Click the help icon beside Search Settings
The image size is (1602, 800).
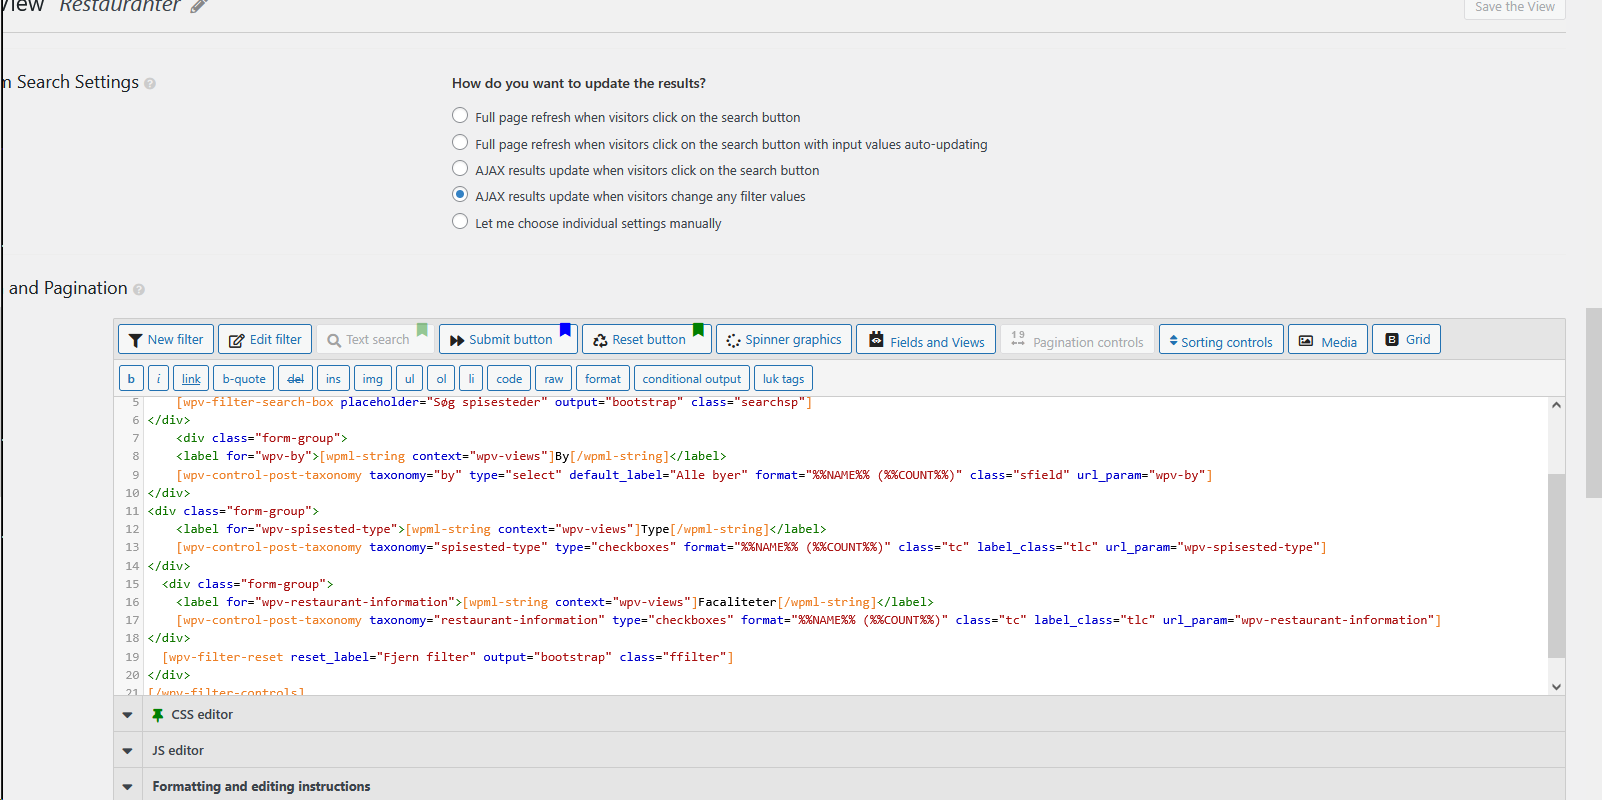(x=150, y=84)
